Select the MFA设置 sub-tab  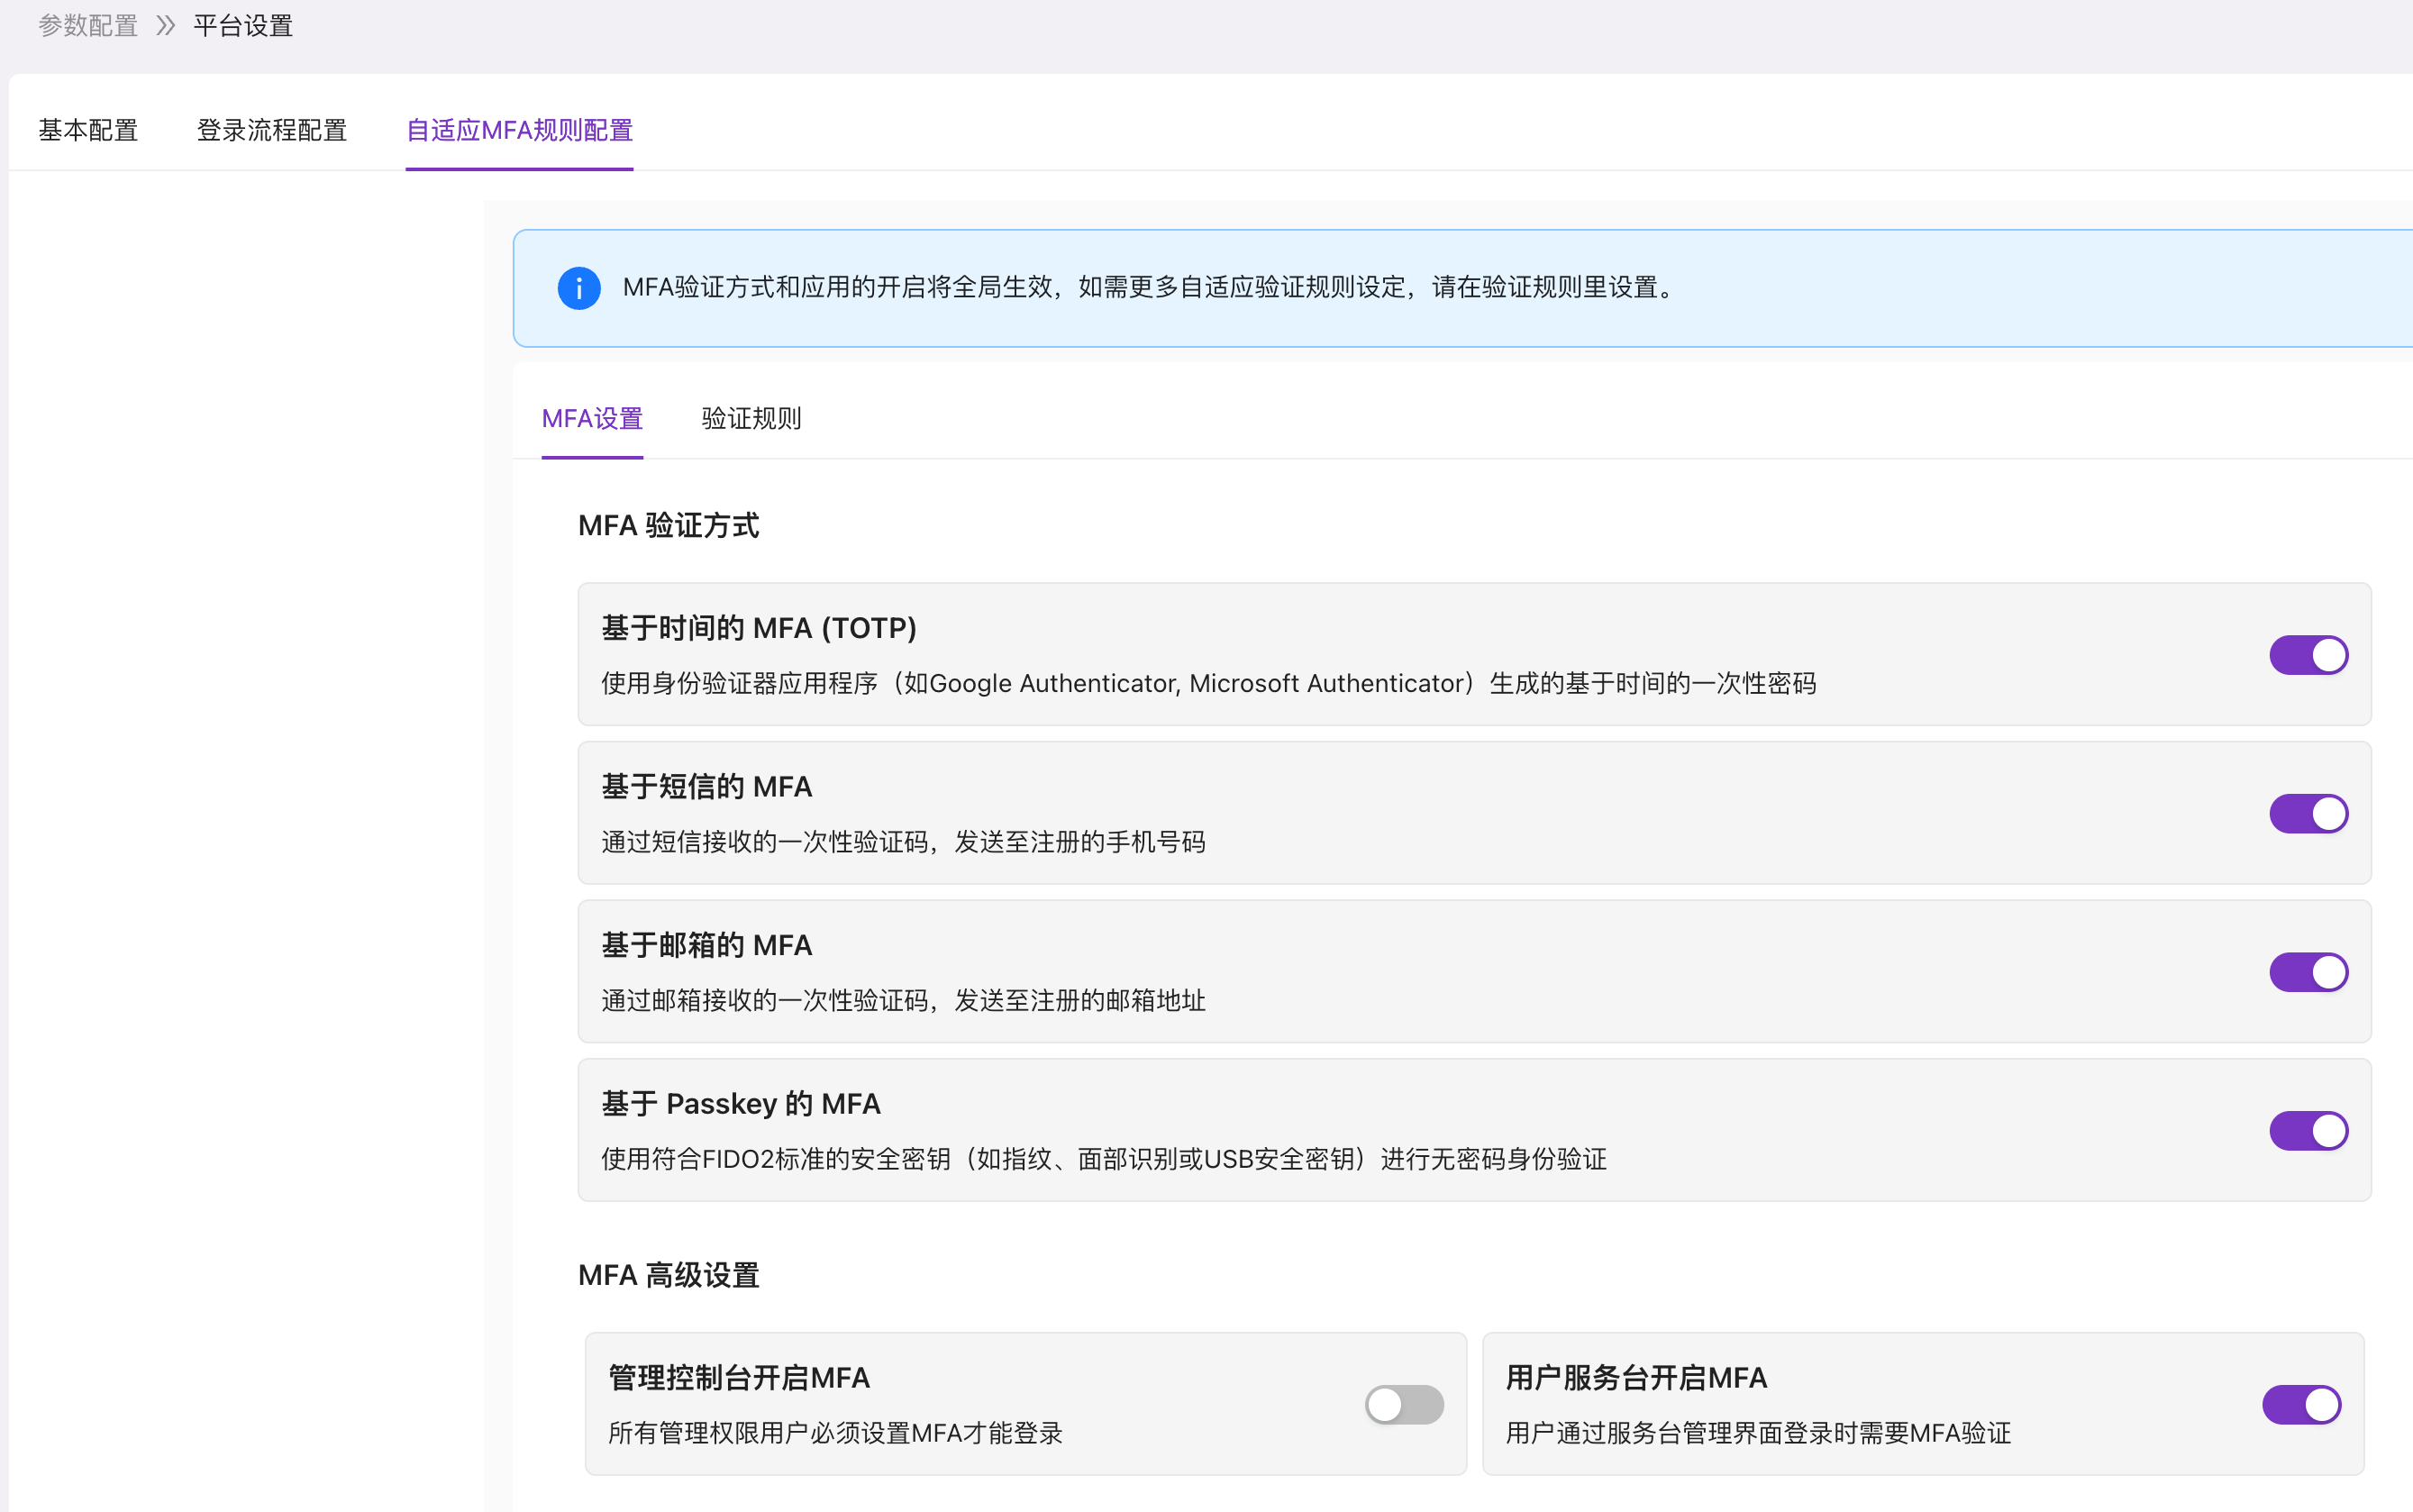coord(592,418)
